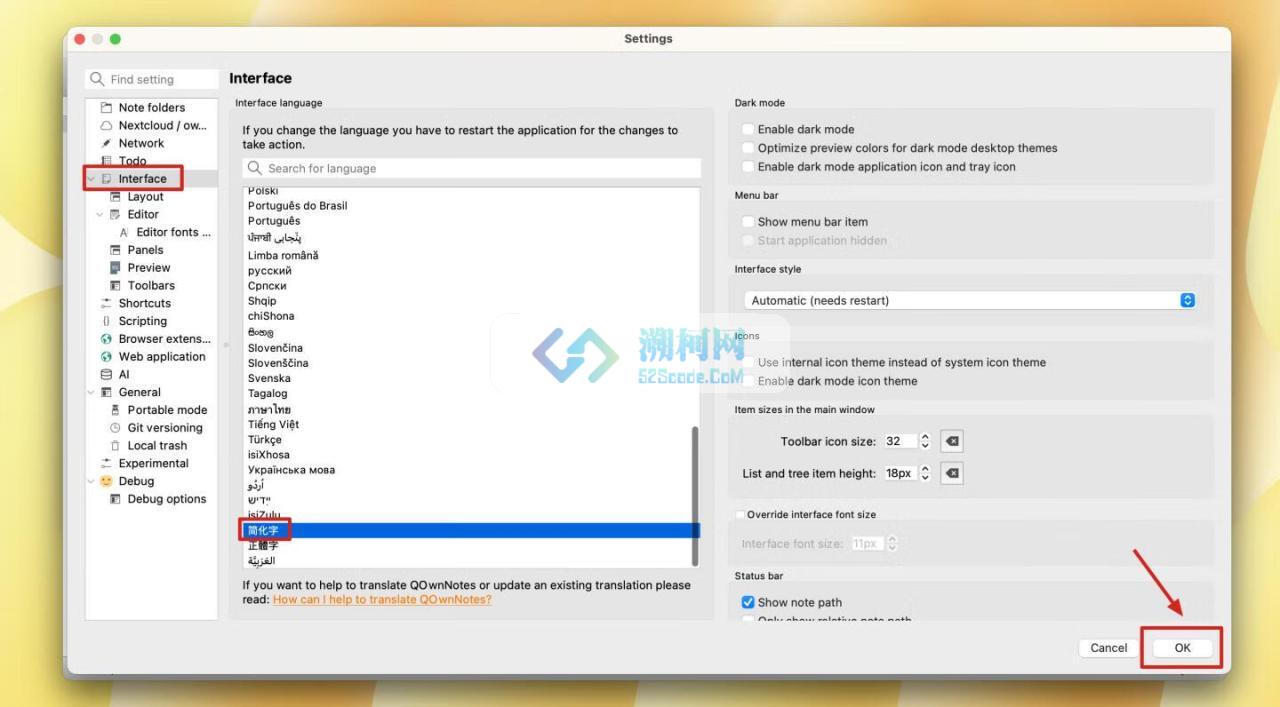Select Tiếng Việt language
This screenshot has height=707, width=1280.
tap(273, 425)
